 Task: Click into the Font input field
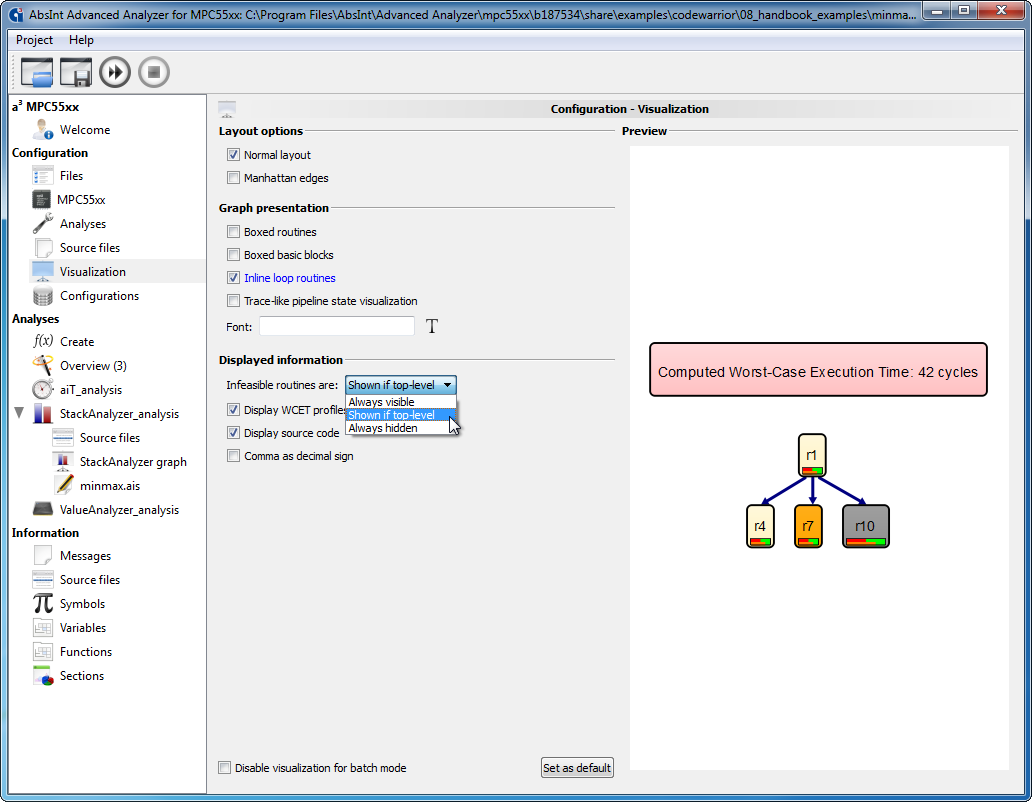pyautogui.click(x=336, y=326)
